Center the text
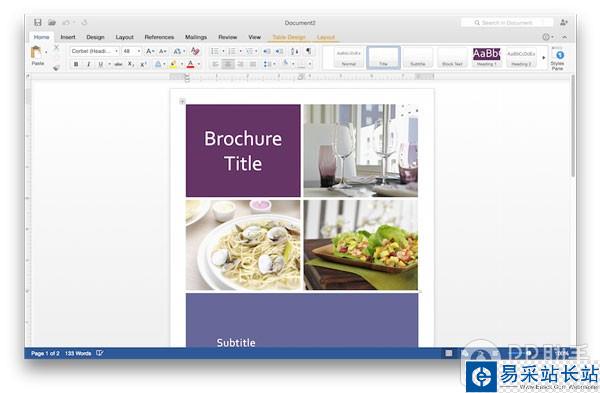 point(228,64)
